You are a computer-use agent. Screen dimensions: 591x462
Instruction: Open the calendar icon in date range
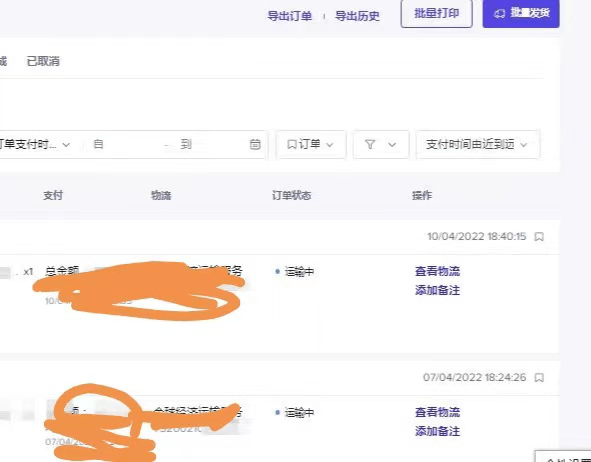click(x=255, y=144)
